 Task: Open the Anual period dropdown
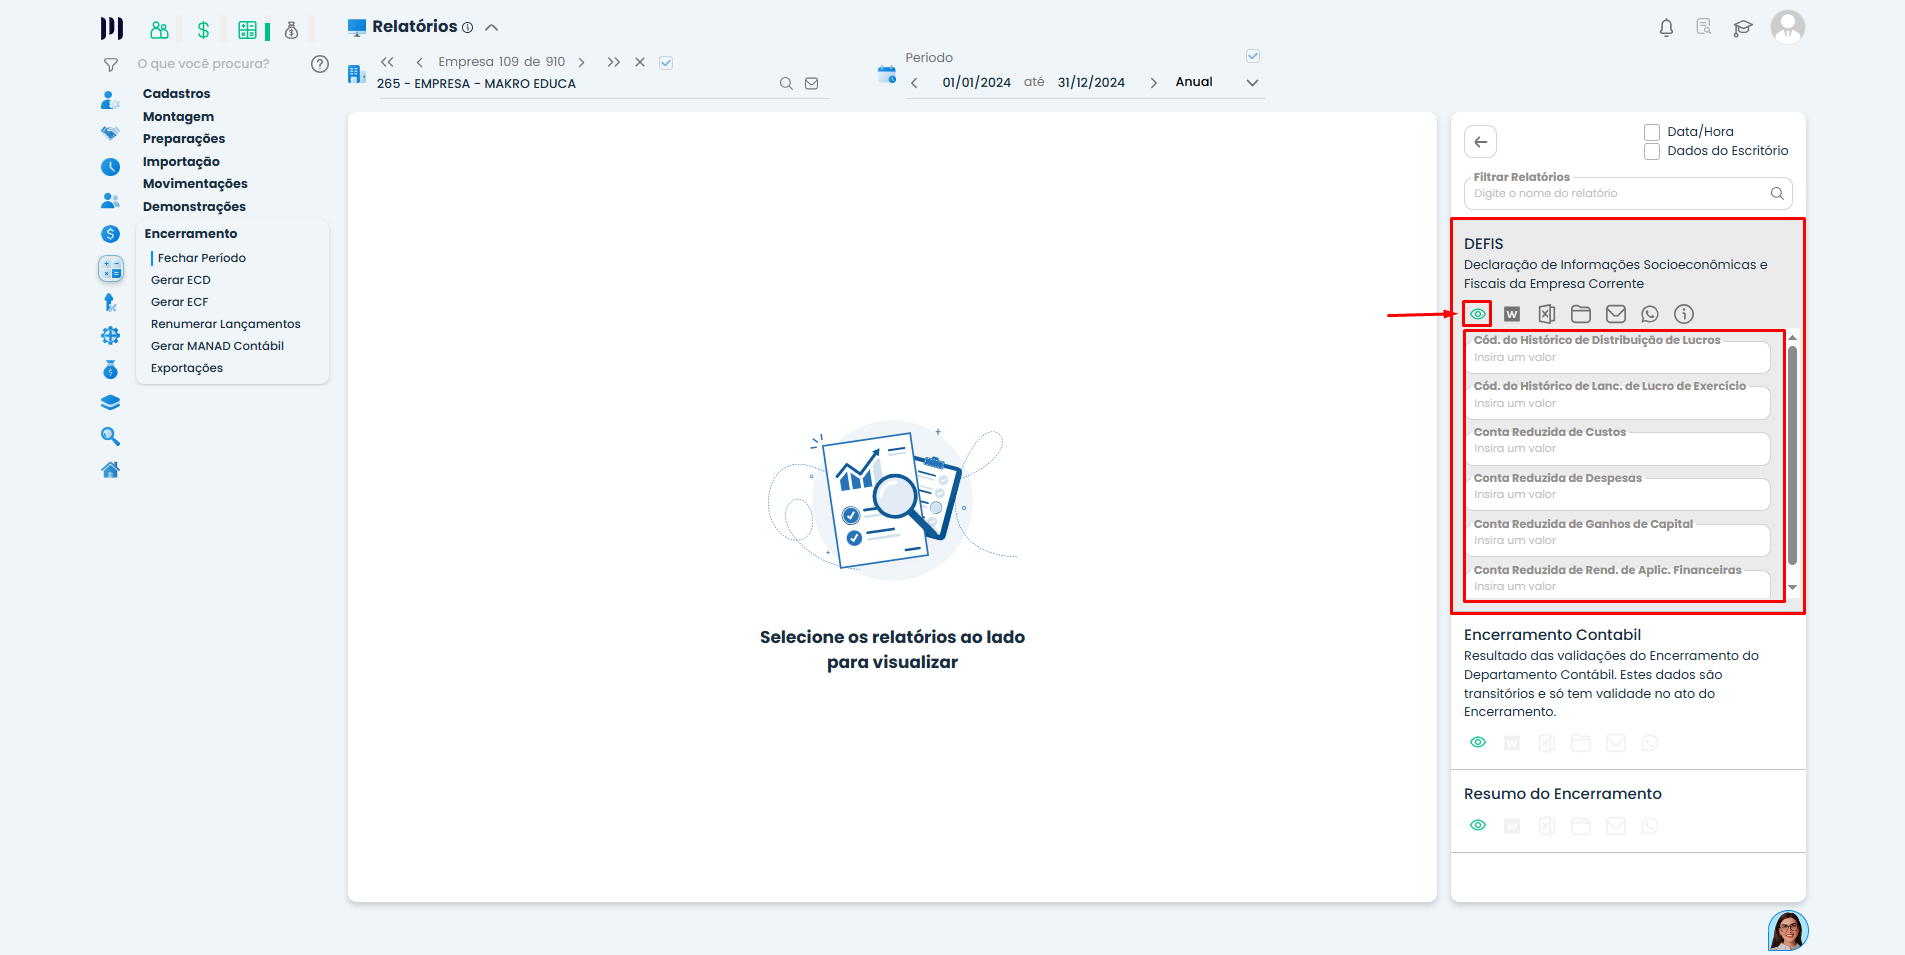point(1252,83)
